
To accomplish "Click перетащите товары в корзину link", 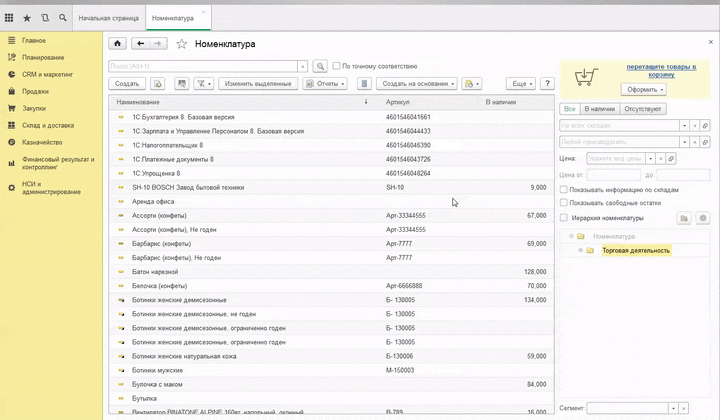I will [x=661, y=70].
